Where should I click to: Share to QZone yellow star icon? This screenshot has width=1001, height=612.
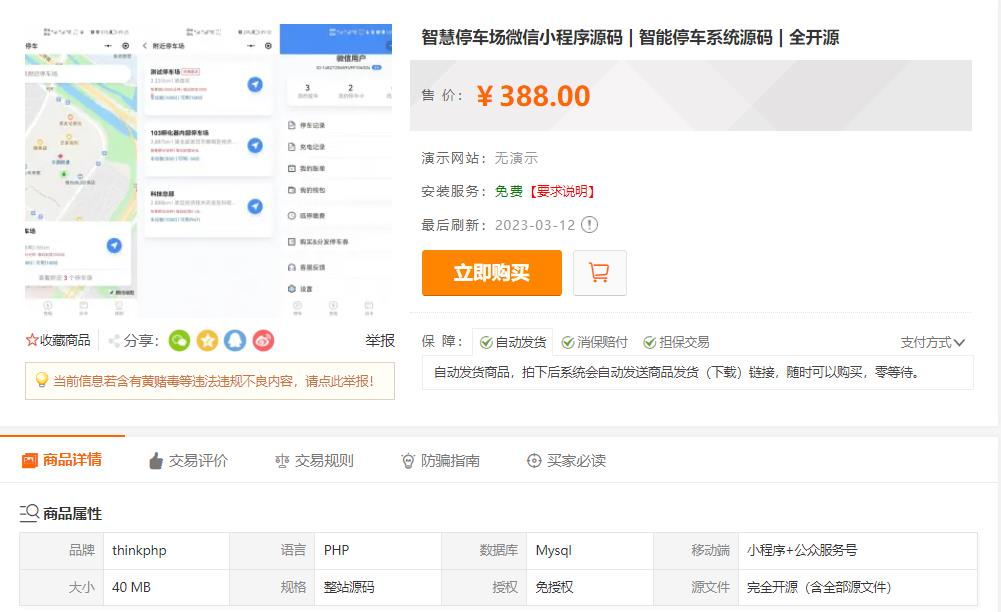[207, 341]
